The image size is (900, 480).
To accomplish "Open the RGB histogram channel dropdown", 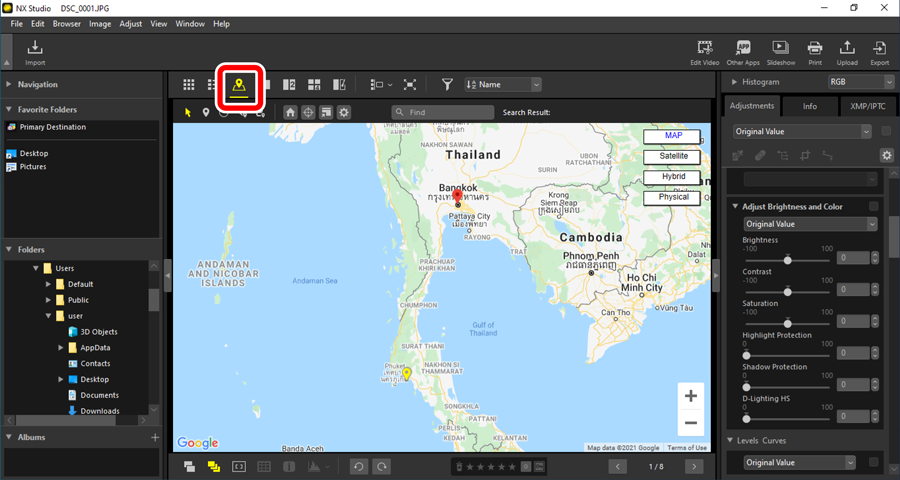I will [x=860, y=82].
